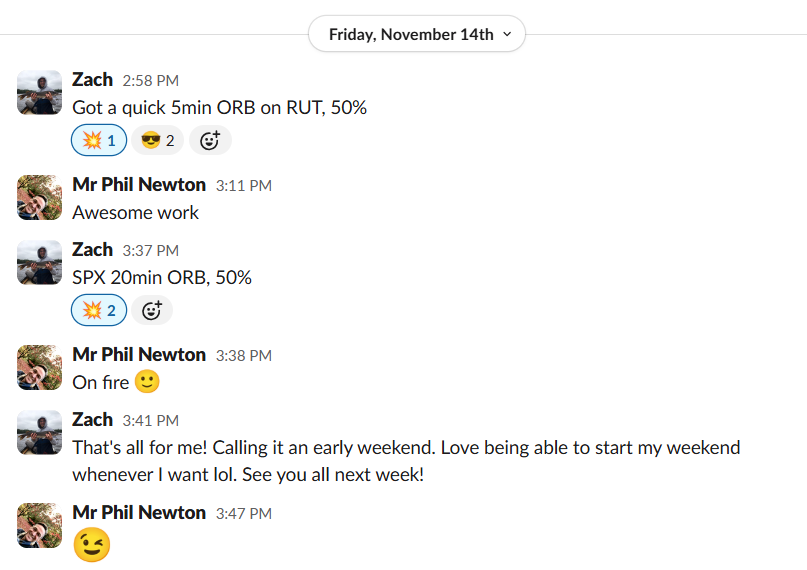Open Mr Phil Newton's avatar on the 3:47 PM message
Image resolution: width=807 pixels, height=570 pixels.
(40, 525)
